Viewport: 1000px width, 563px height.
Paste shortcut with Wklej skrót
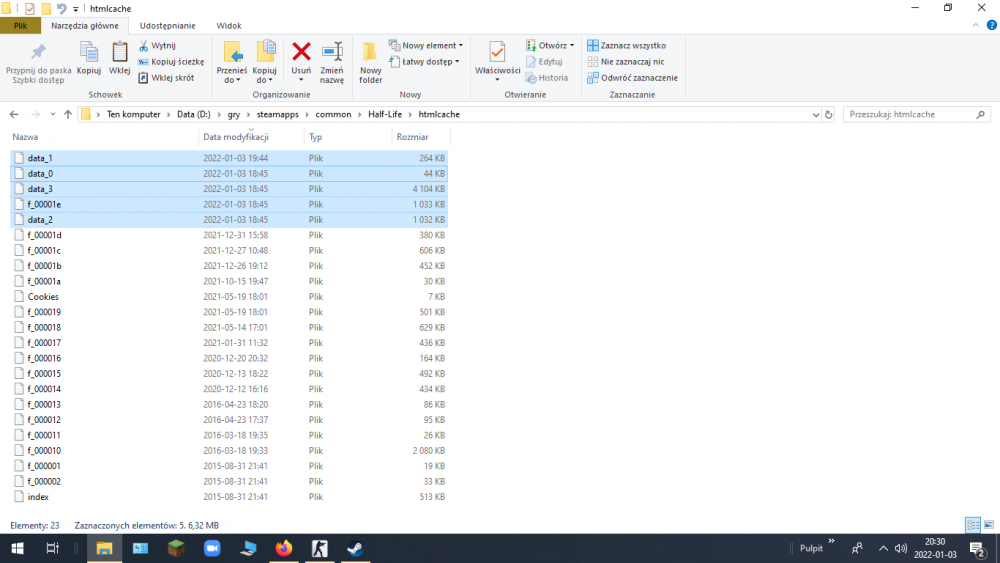(x=166, y=77)
